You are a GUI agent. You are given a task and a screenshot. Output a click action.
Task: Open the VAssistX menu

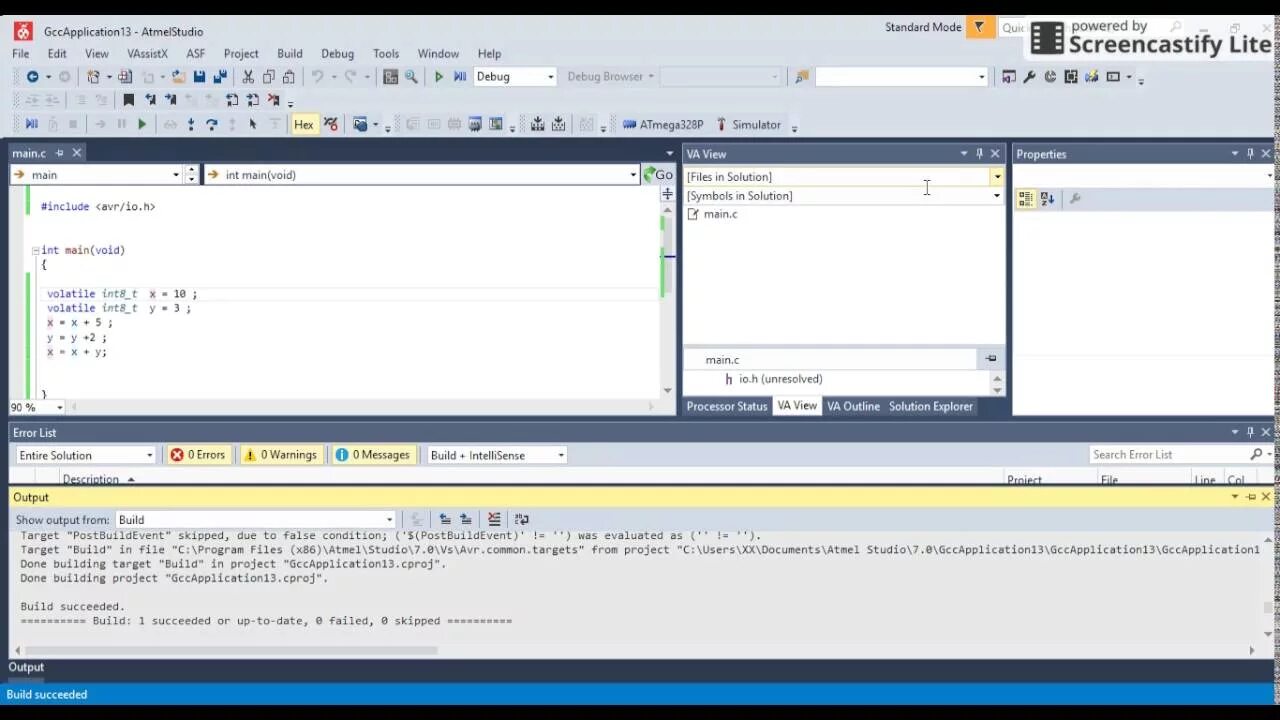[x=147, y=54]
